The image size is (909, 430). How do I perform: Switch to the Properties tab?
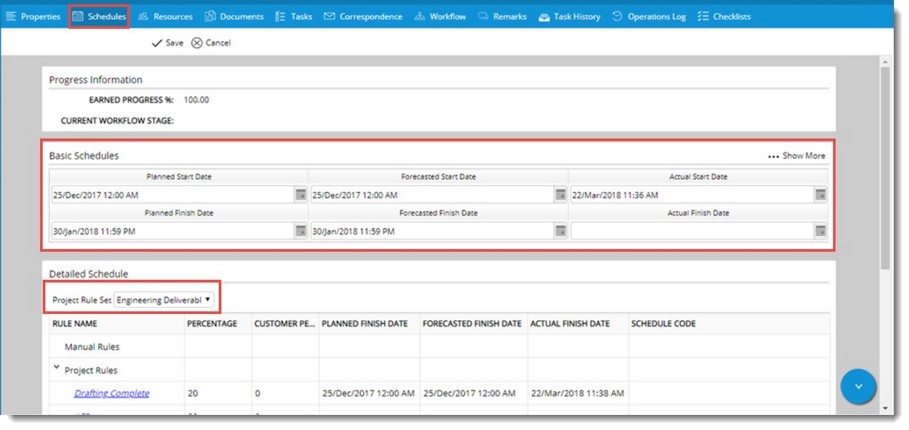pos(33,16)
